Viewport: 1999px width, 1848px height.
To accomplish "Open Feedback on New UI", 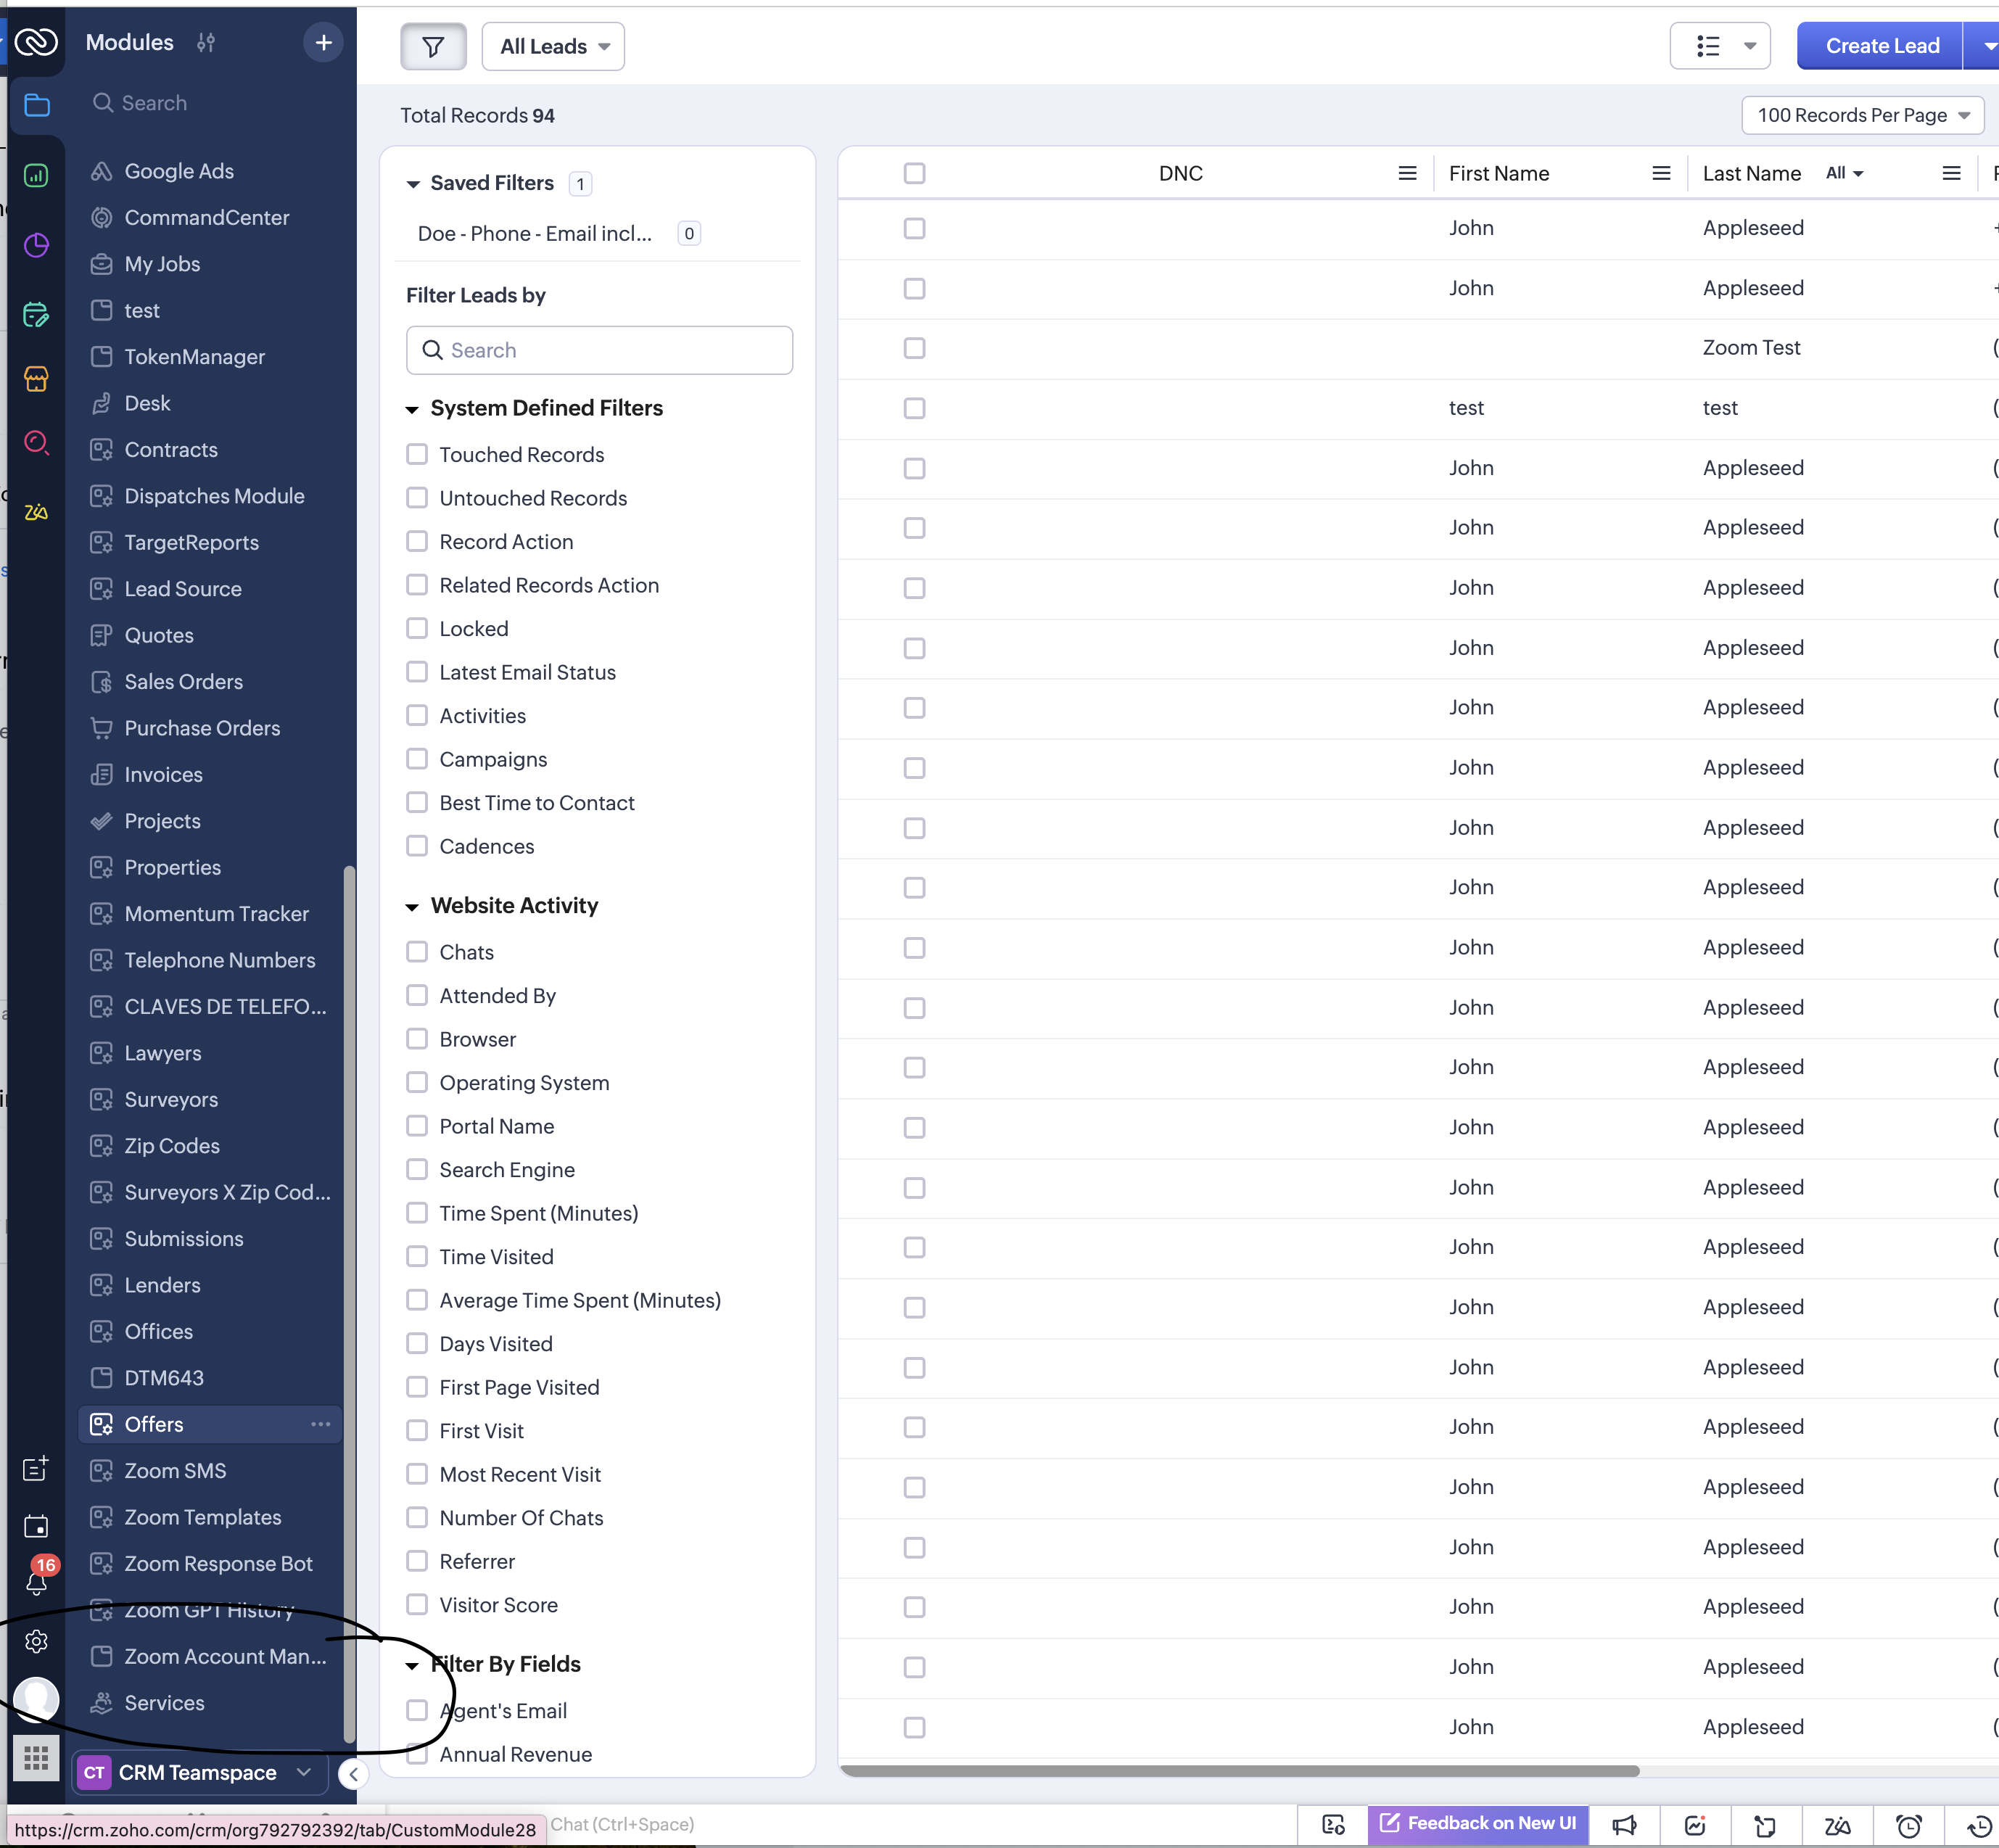I will (1477, 1823).
